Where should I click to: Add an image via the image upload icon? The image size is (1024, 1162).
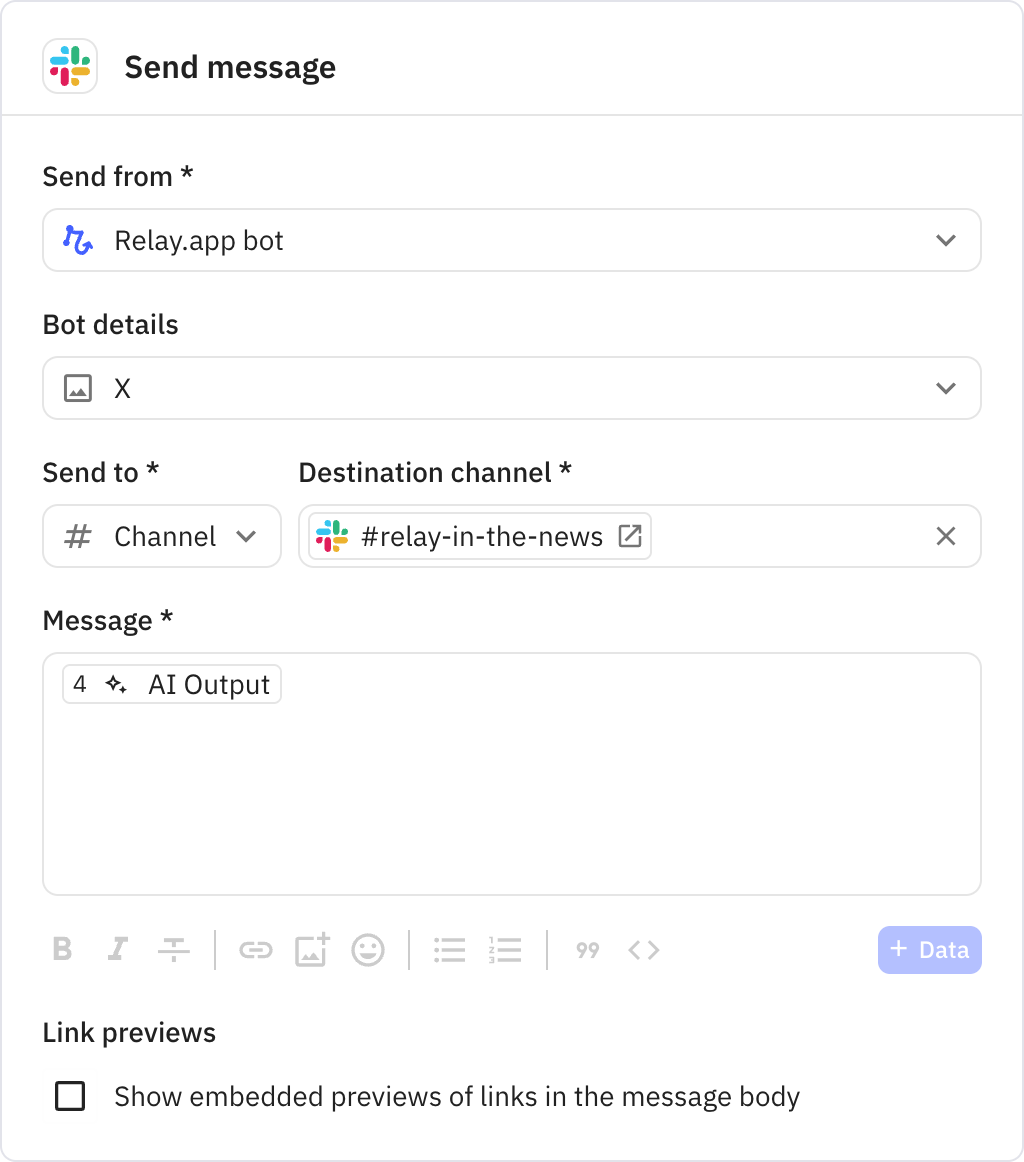point(312,950)
